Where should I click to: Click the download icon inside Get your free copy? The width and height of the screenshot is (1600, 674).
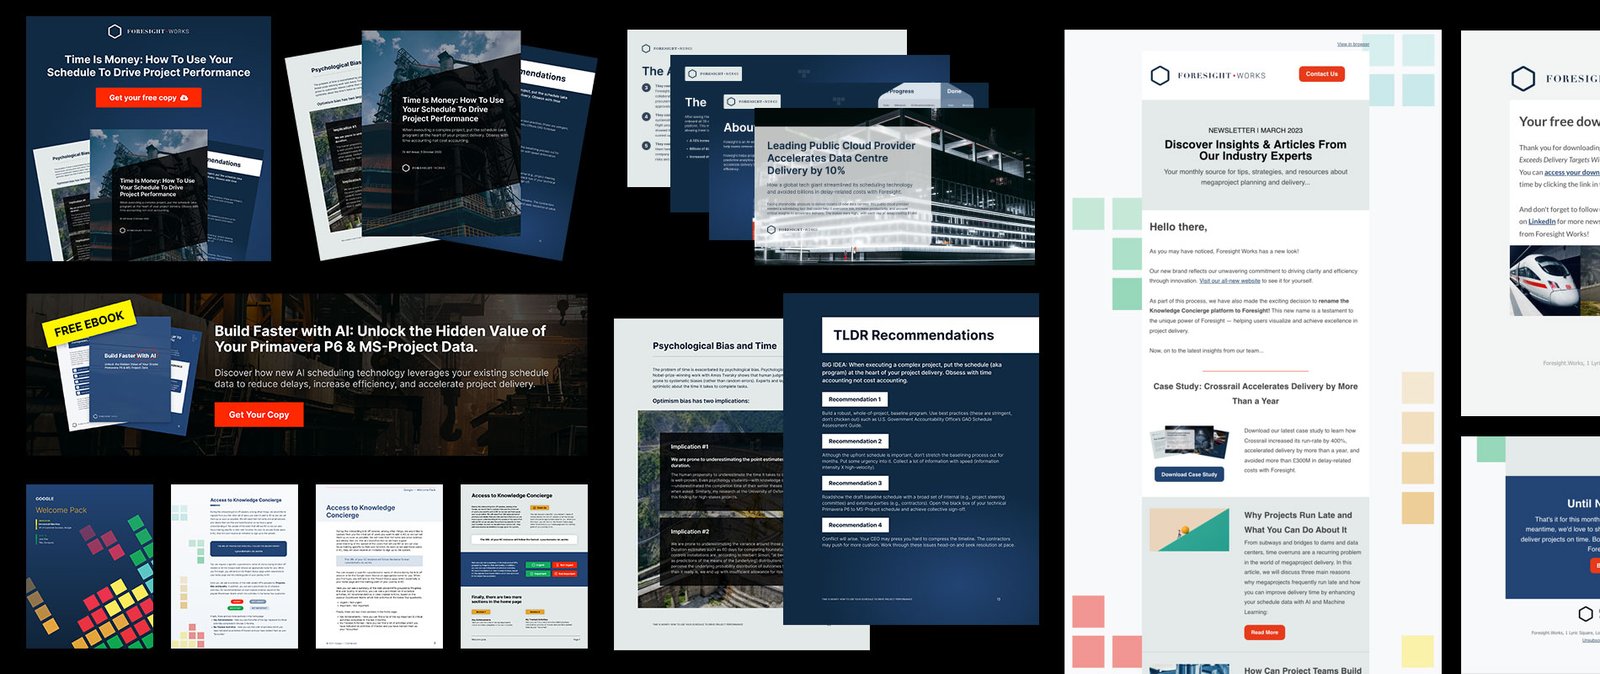[184, 98]
